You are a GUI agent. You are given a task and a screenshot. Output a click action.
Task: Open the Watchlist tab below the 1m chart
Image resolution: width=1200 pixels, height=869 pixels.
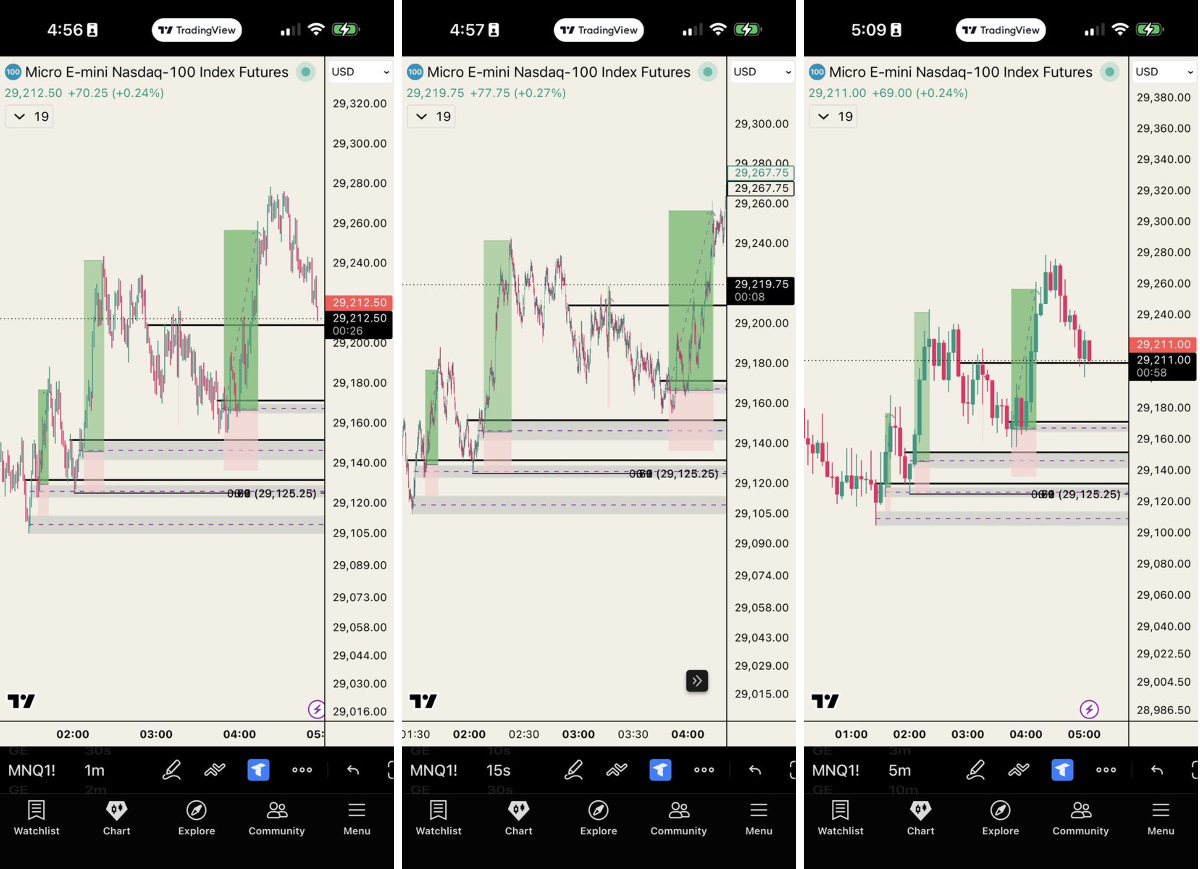37,817
